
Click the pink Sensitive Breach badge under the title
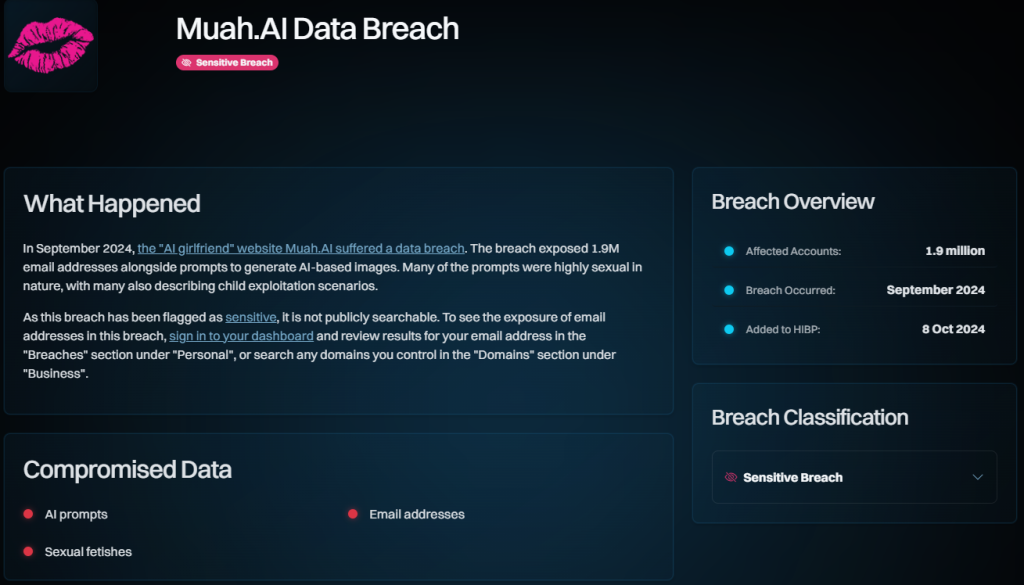[x=227, y=62]
